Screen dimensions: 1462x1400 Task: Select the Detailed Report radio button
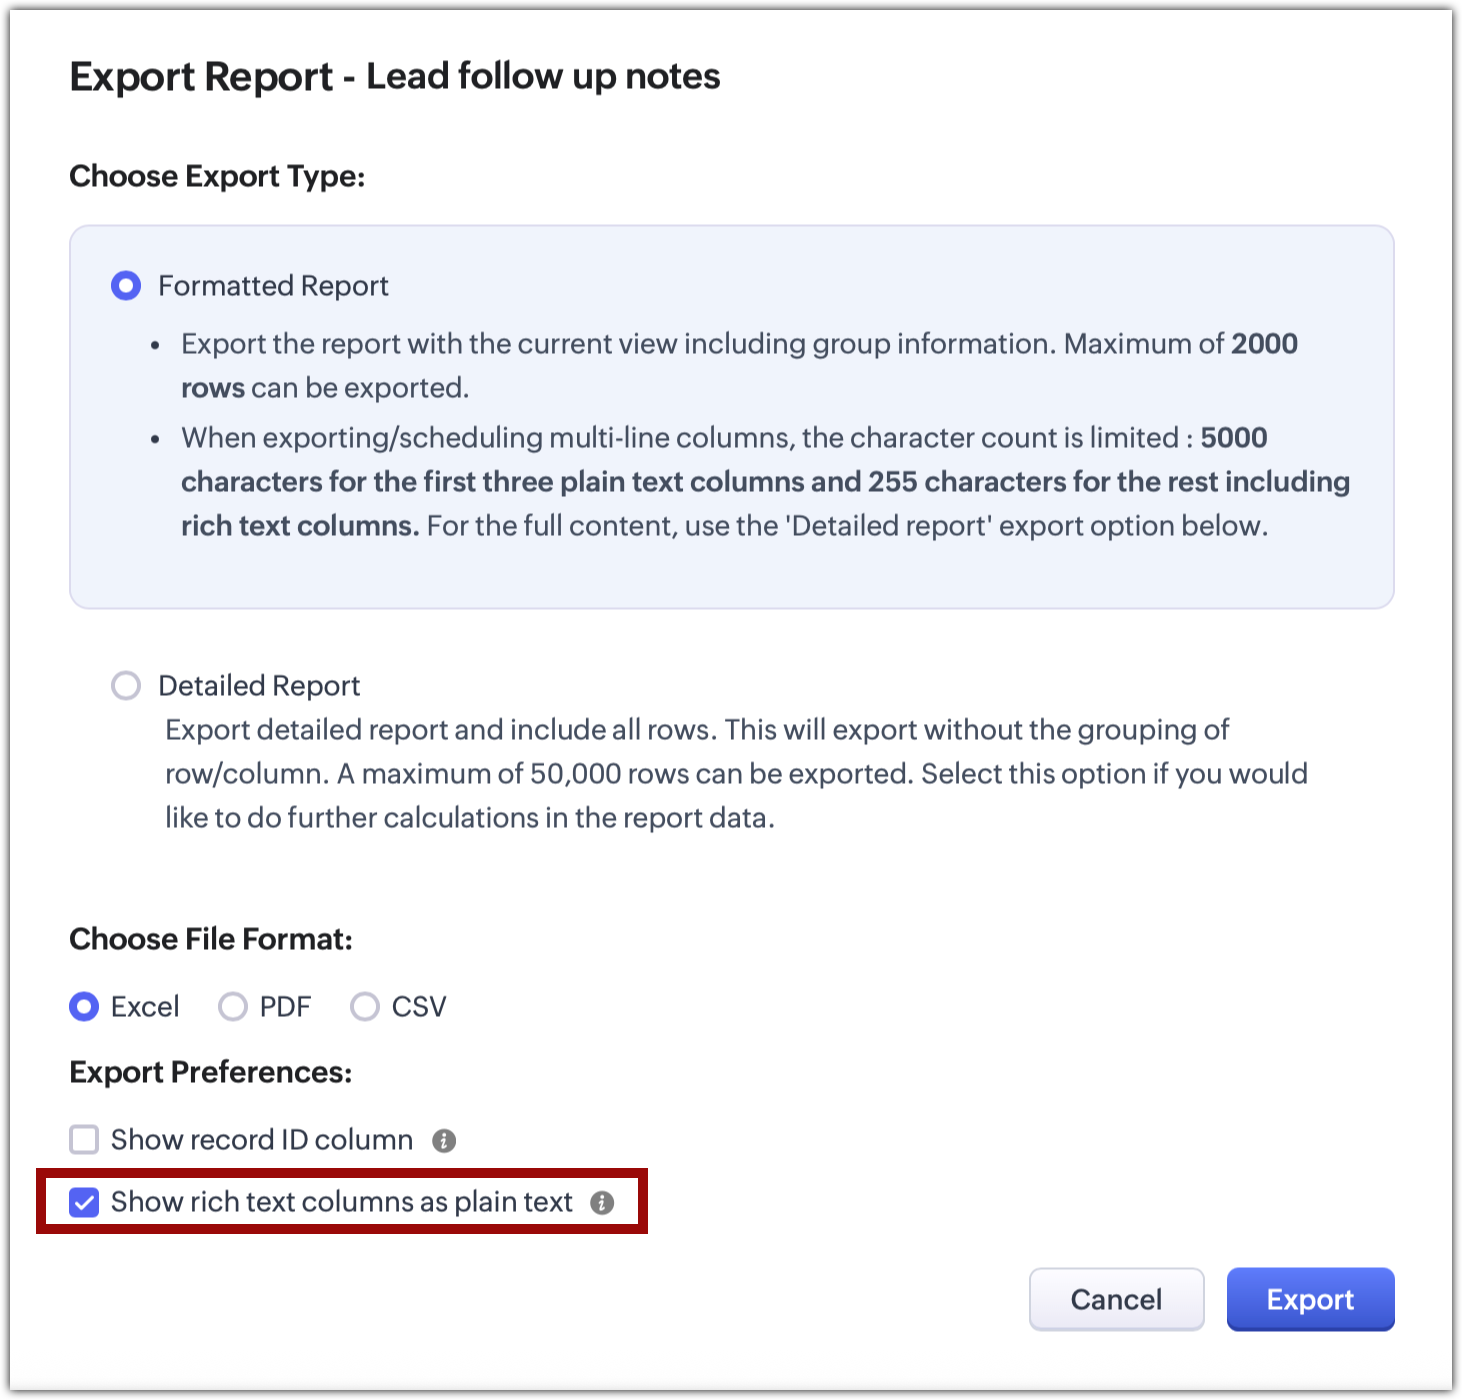[126, 686]
